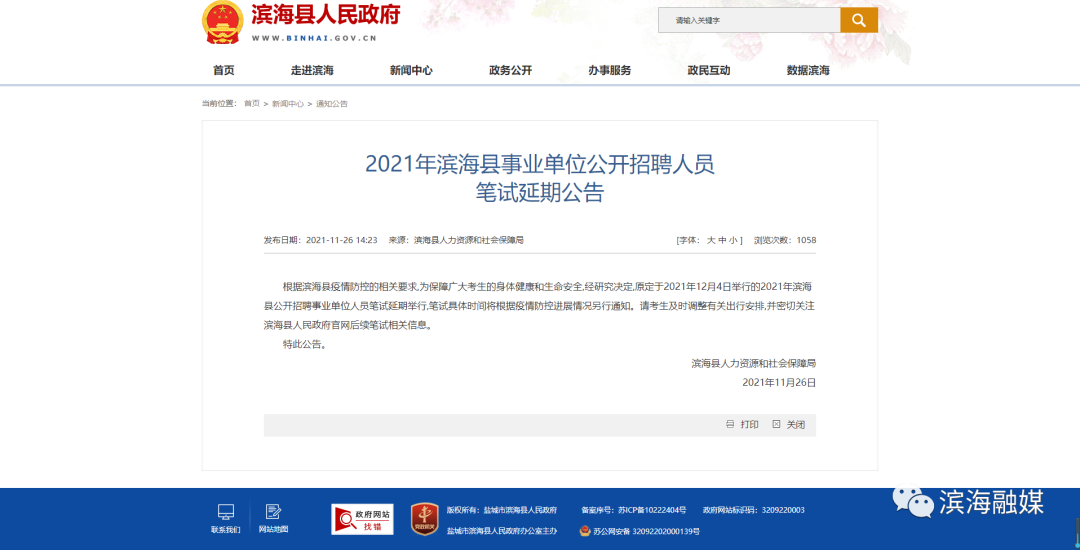1080x550 pixels.
Task: Click the 浏览次数: 1058 view count
Action: [x=785, y=240]
